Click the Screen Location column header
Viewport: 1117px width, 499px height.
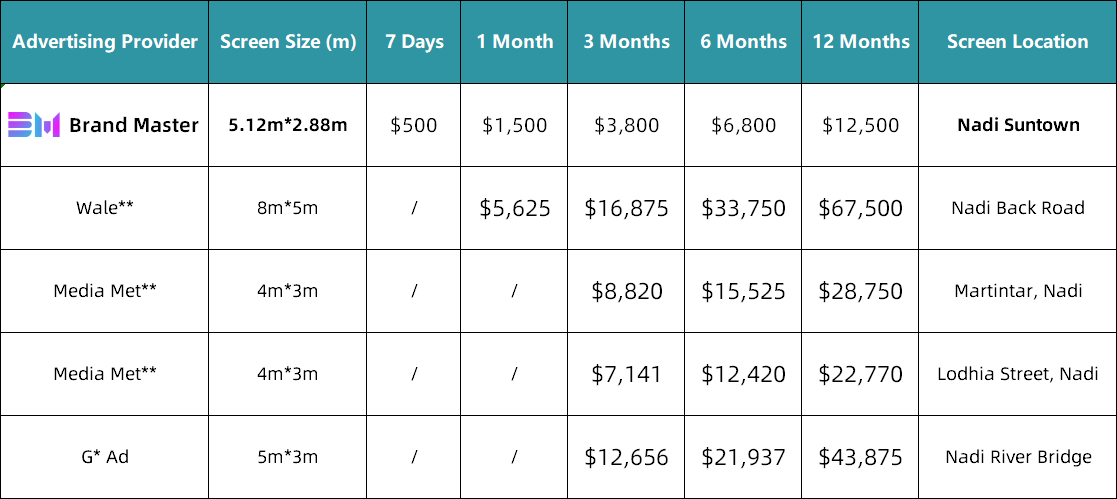1017,42
